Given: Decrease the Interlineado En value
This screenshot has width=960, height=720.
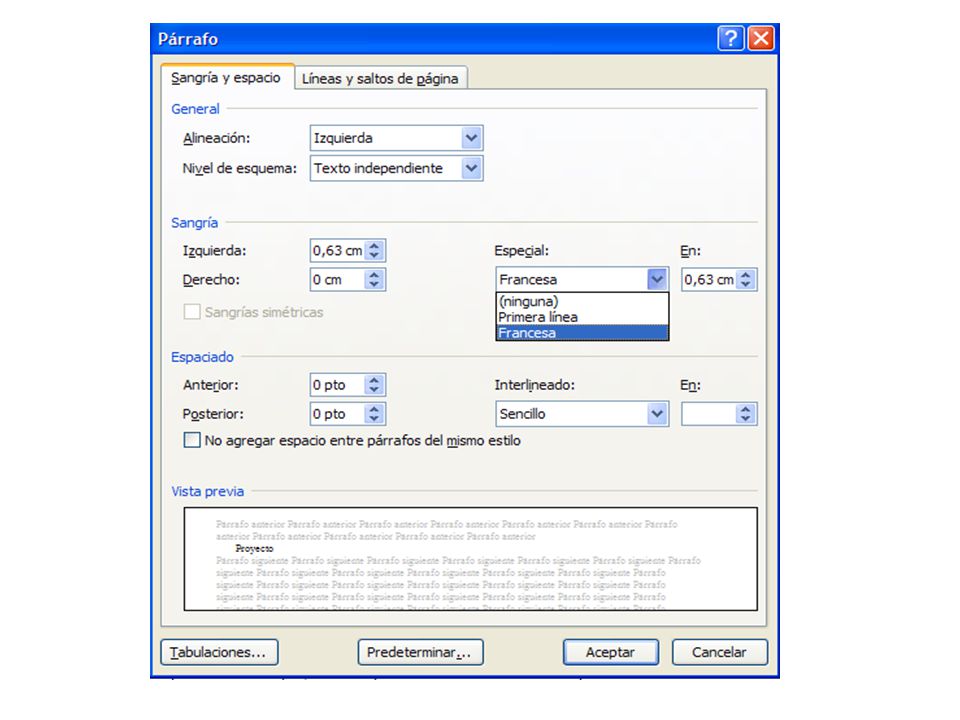Looking at the screenshot, I should (746, 420).
